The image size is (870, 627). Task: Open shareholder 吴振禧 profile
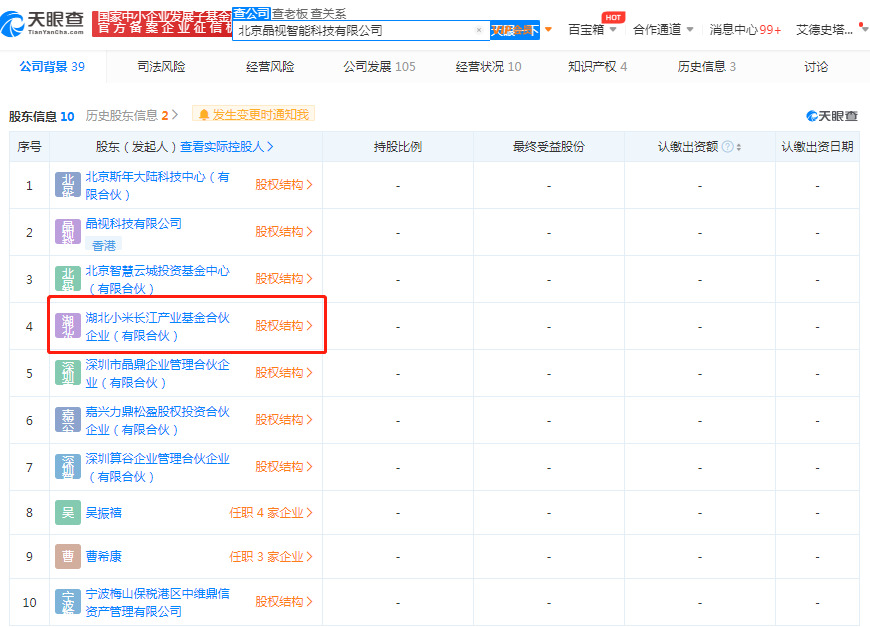tap(104, 513)
